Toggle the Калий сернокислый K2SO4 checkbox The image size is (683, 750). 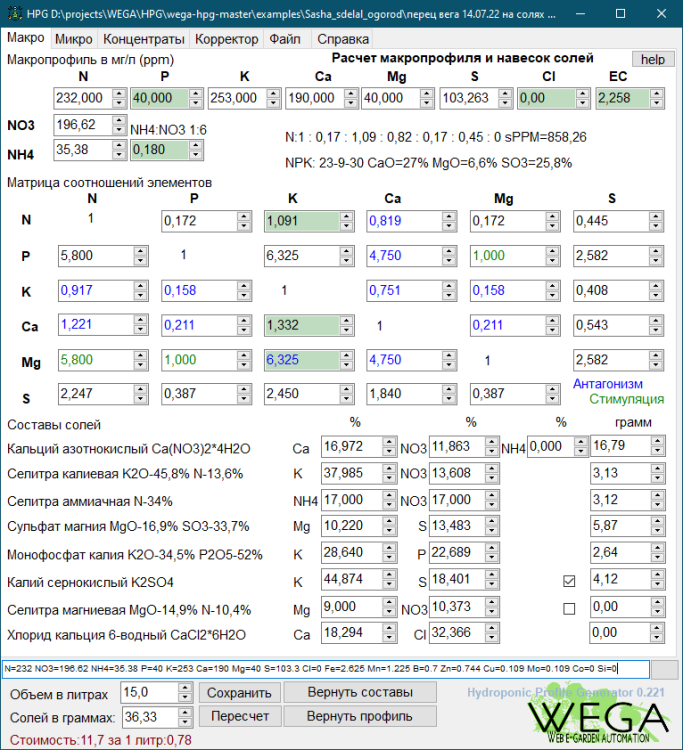pos(570,580)
